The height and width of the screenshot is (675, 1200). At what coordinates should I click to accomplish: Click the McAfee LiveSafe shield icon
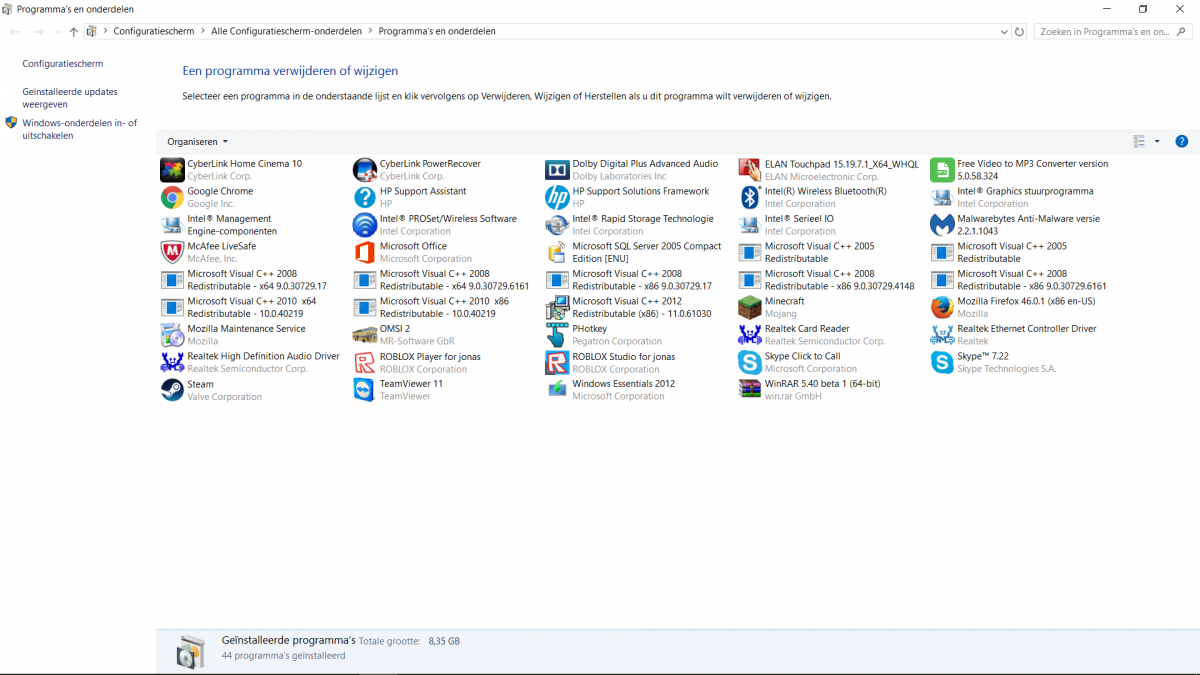tap(172, 252)
